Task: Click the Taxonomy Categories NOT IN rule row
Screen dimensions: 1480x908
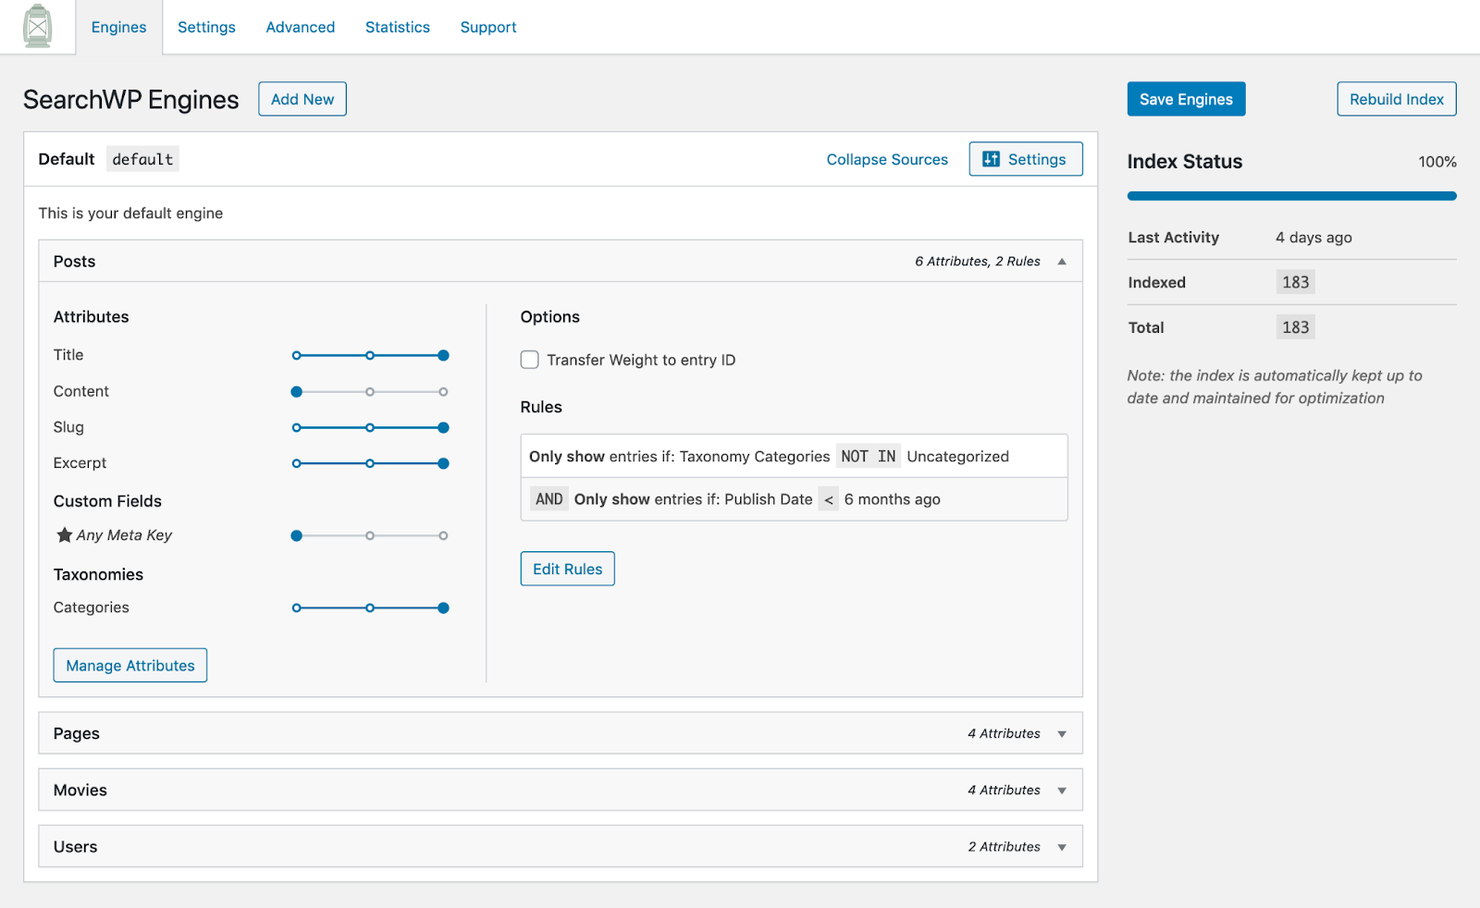Action: click(794, 456)
